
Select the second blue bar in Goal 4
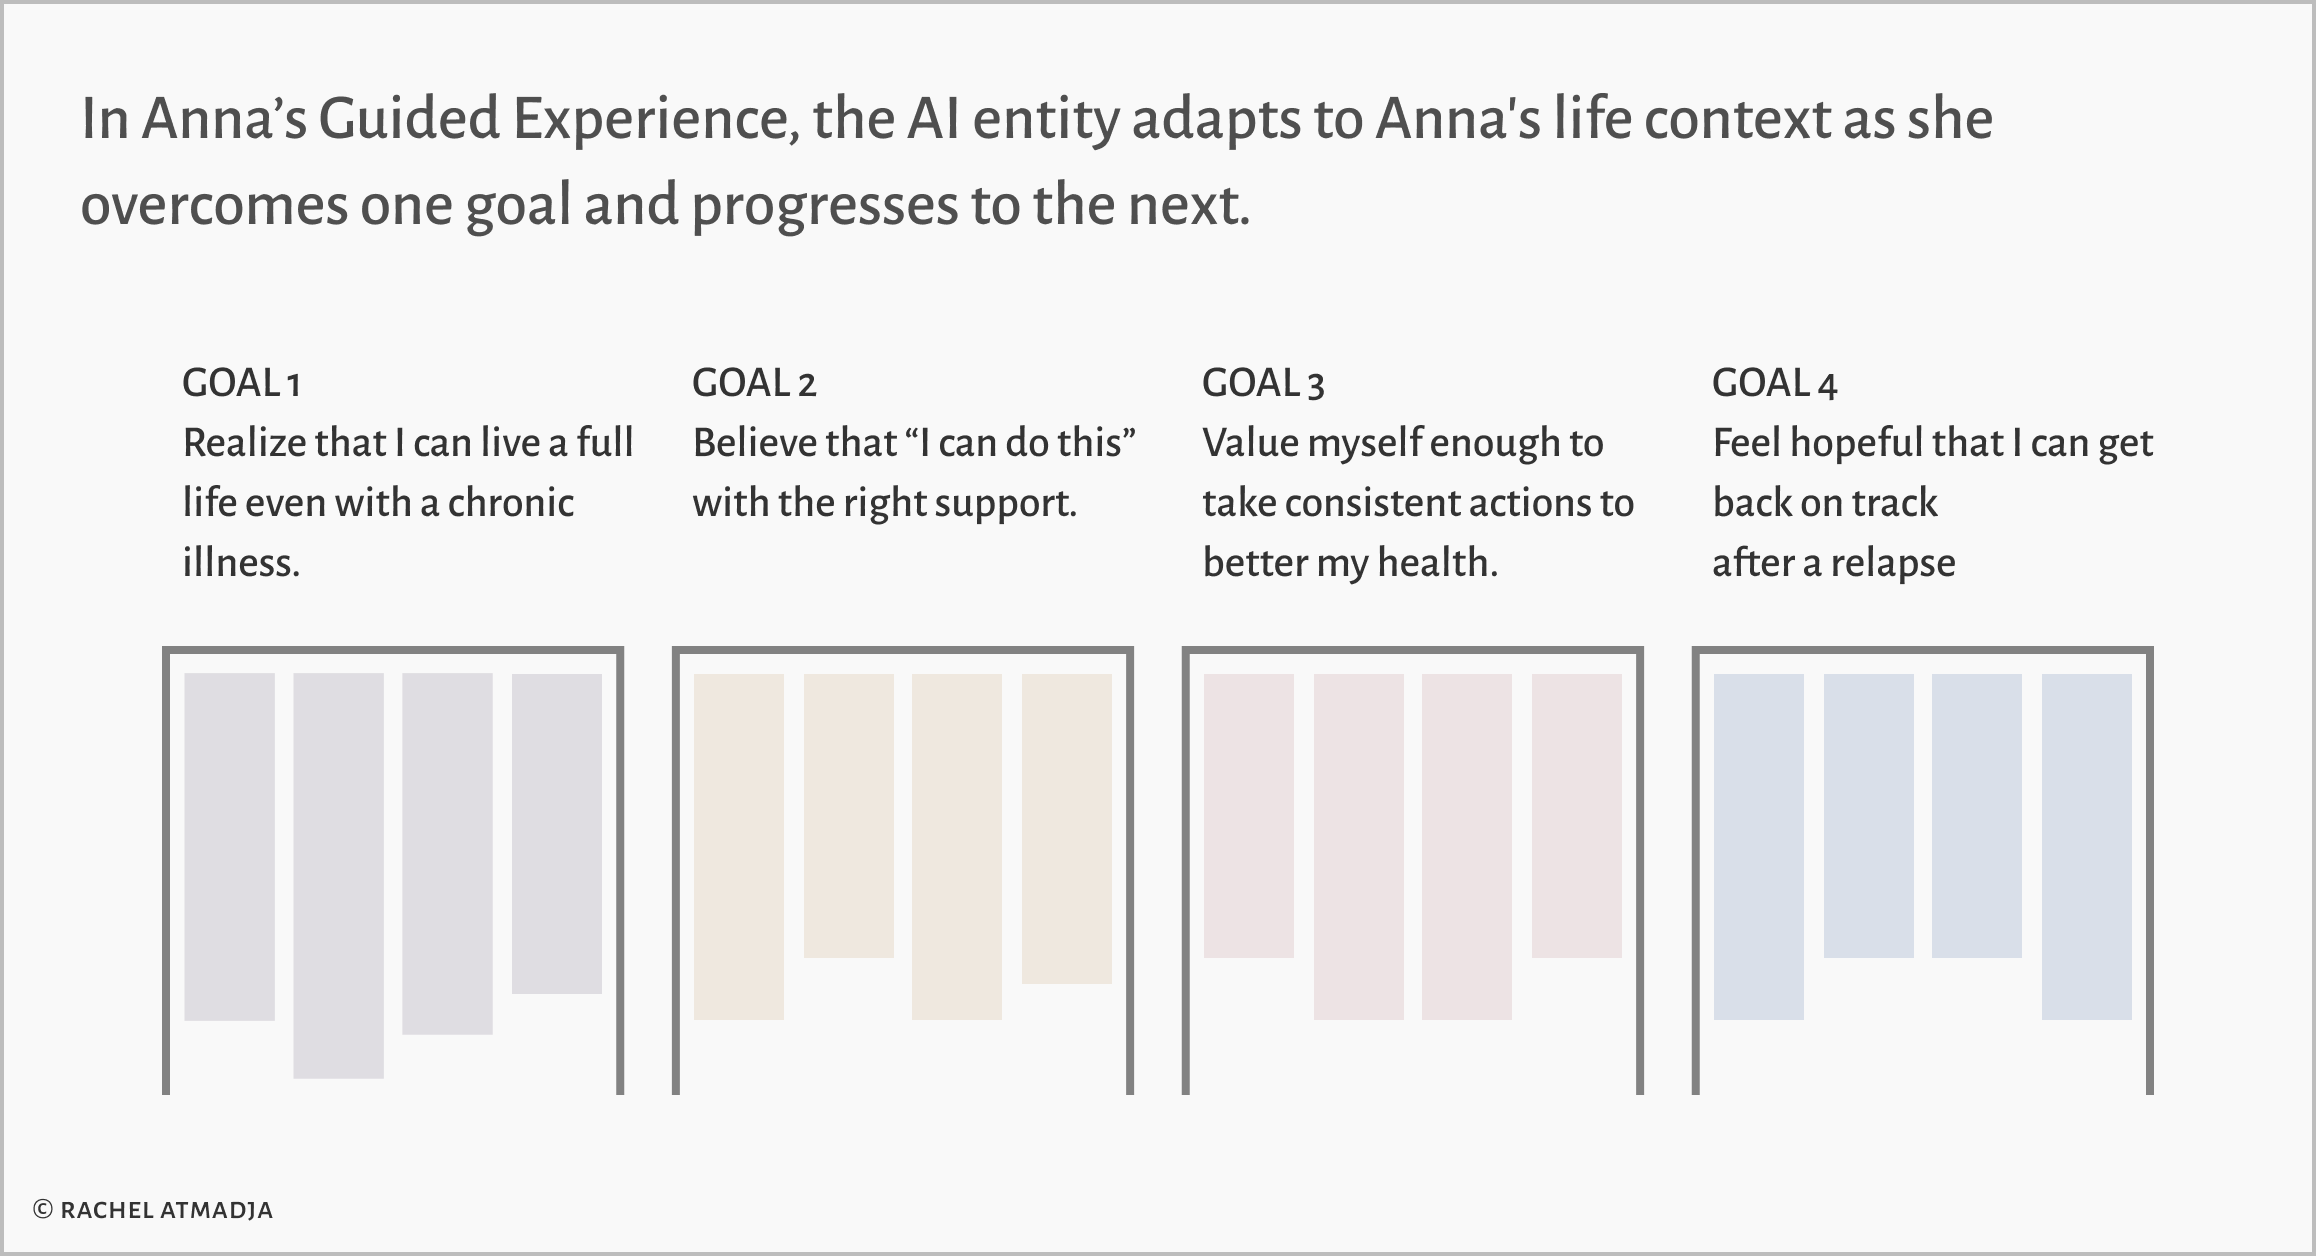click(x=1869, y=816)
